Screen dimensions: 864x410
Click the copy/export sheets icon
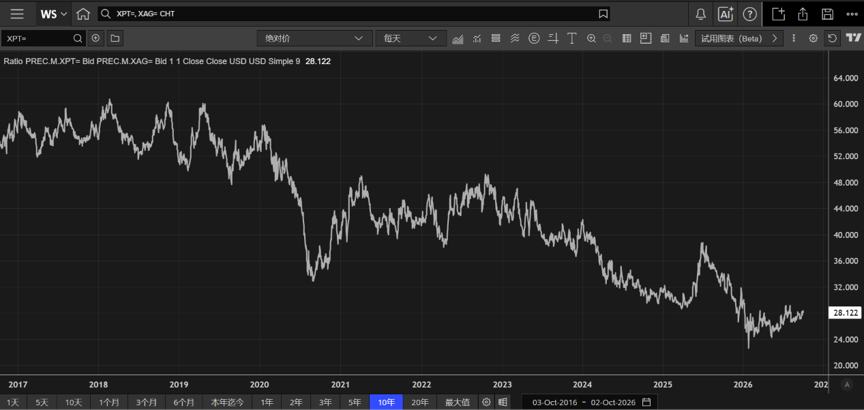[665, 38]
